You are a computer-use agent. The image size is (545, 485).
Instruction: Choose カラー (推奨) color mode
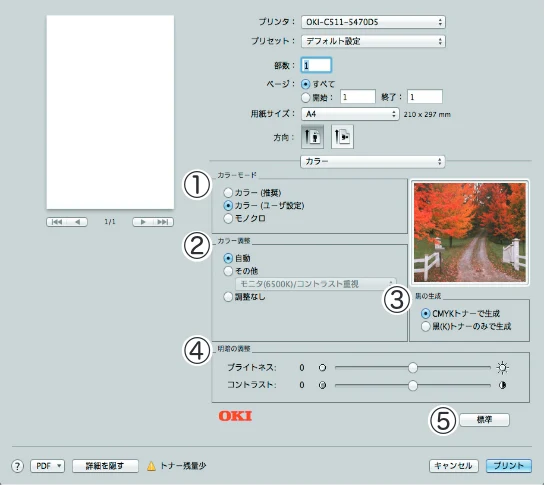click(228, 192)
